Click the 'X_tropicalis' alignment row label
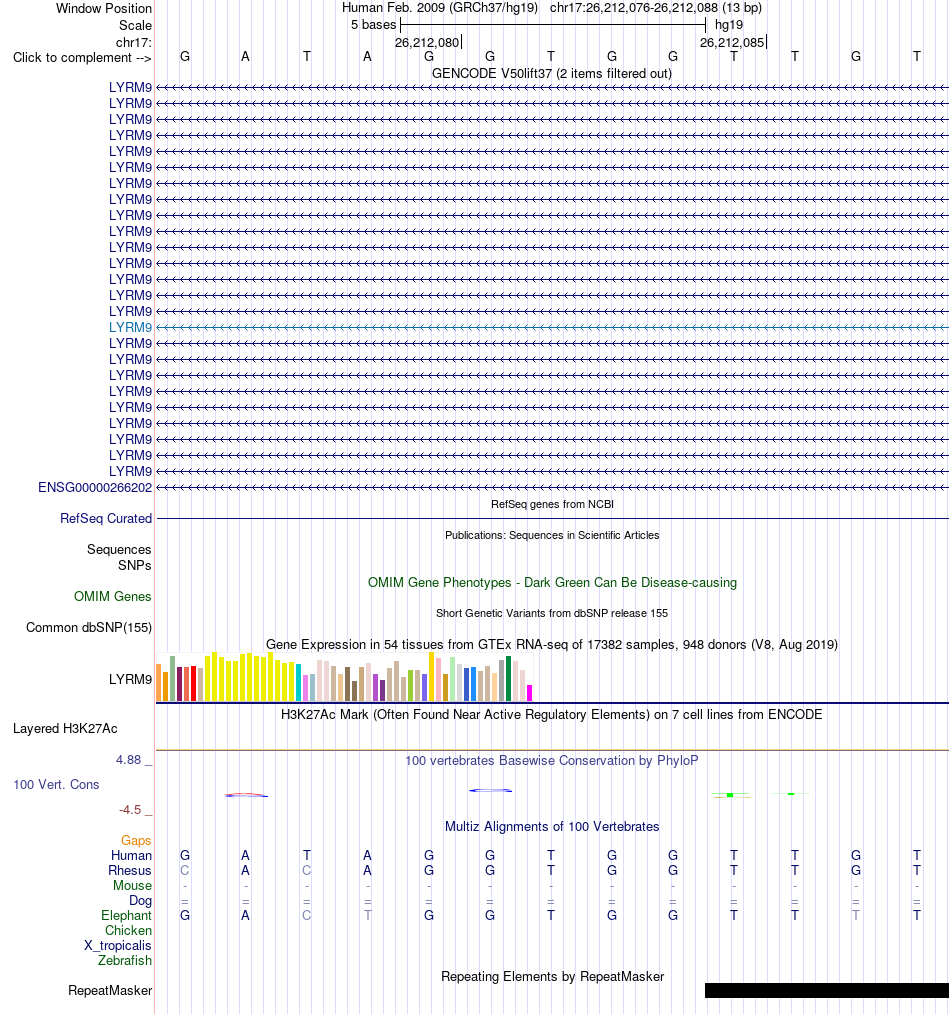Image resolution: width=950 pixels, height=1014 pixels. [118, 945]
